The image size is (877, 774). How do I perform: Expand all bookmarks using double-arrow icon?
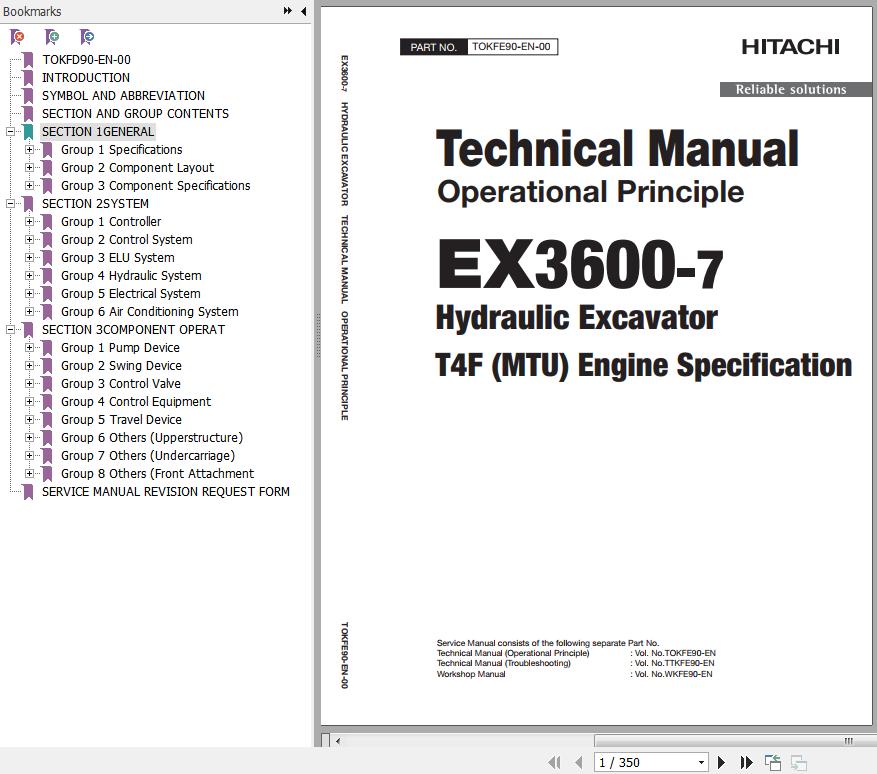(x=287, y=11)
